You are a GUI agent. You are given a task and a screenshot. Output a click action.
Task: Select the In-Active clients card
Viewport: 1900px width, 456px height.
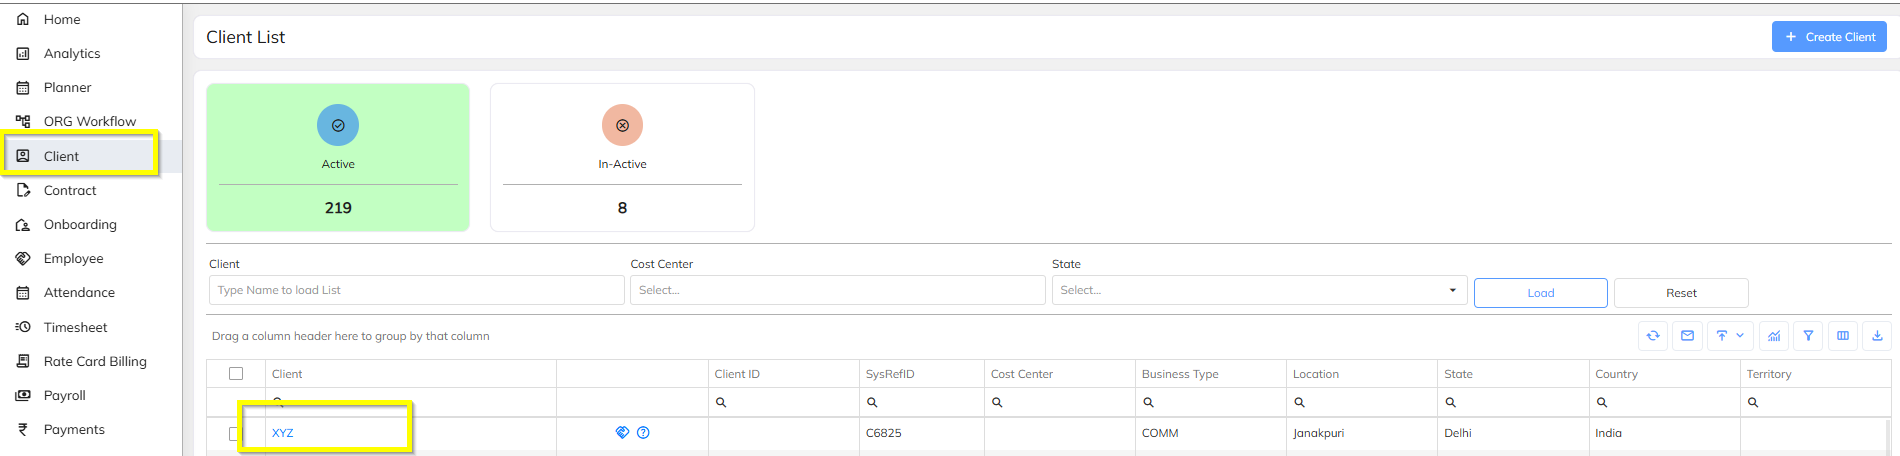pos(622,157)
